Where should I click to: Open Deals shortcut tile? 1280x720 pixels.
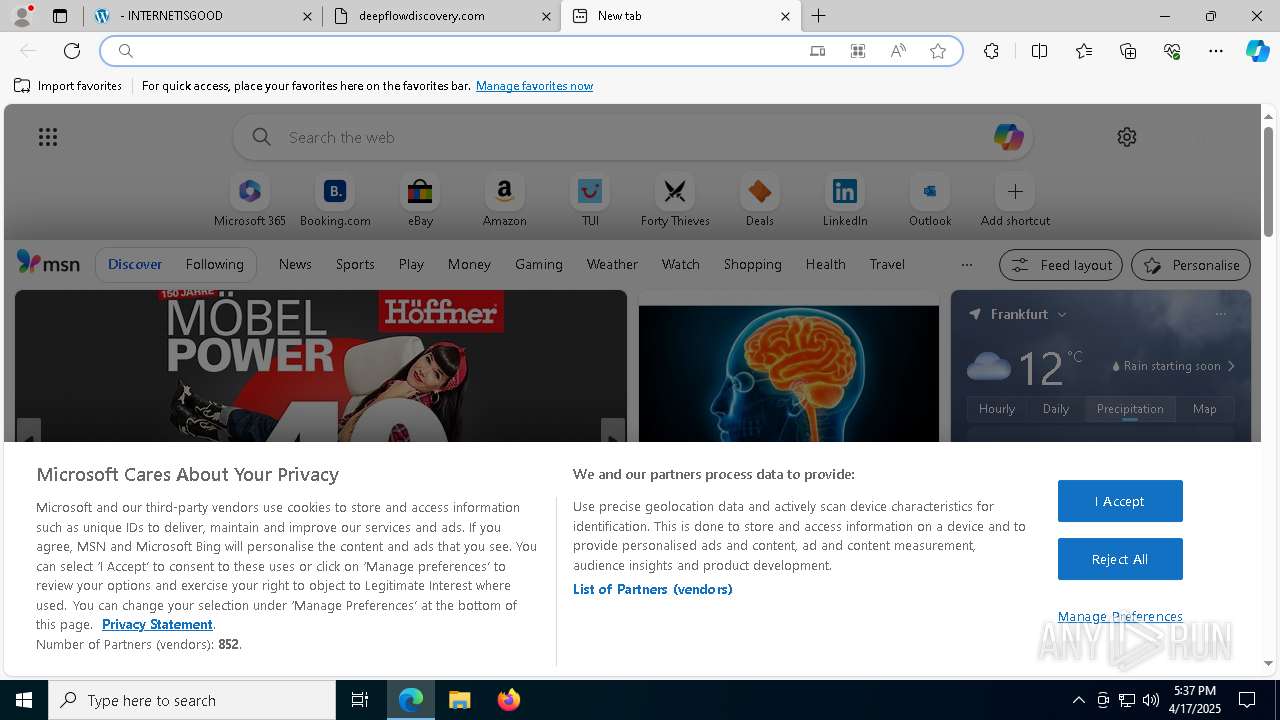pos(759,201)
